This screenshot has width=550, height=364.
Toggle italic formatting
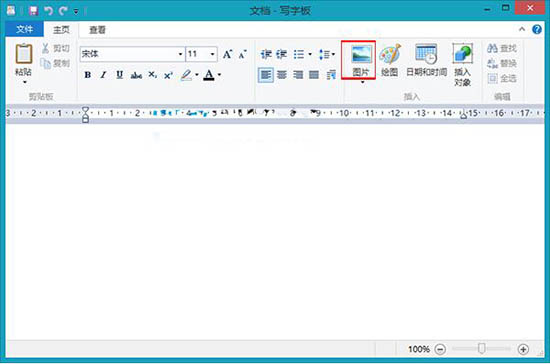tap(103, 75)
